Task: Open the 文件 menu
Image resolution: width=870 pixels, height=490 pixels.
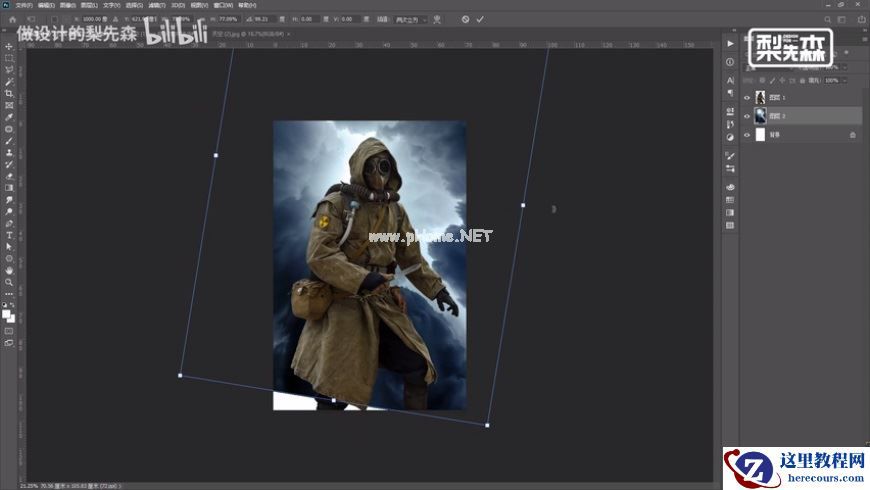Action: 24,5
